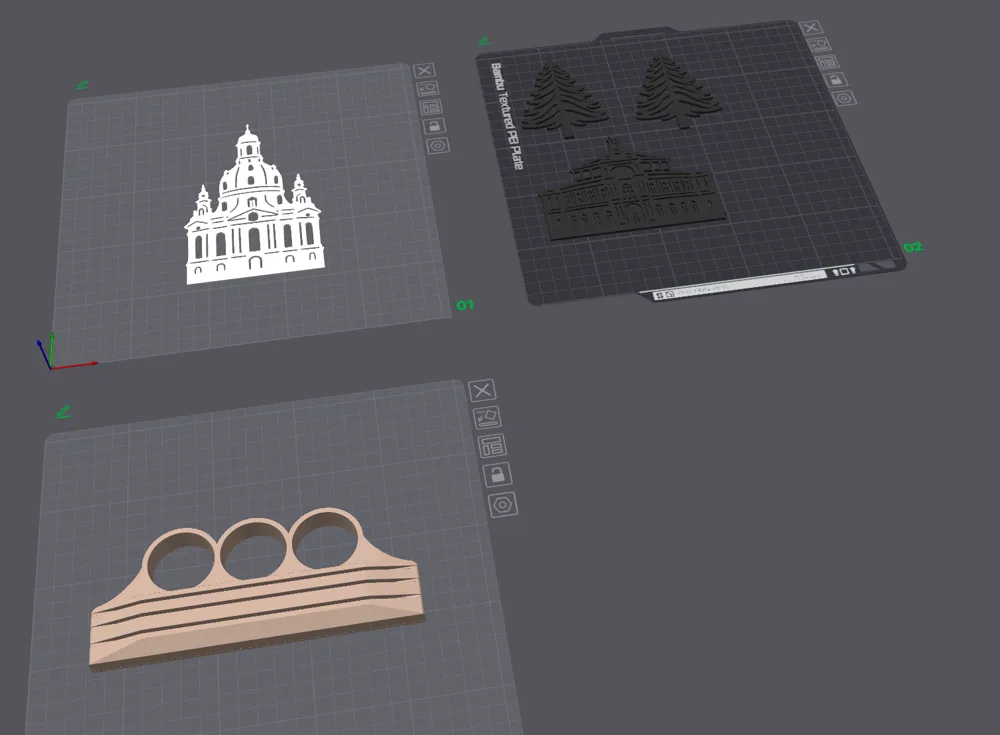
Task: Click the Bambu Textured PEI Plate label
Action: pyautogui.click(x=507, y=116)
